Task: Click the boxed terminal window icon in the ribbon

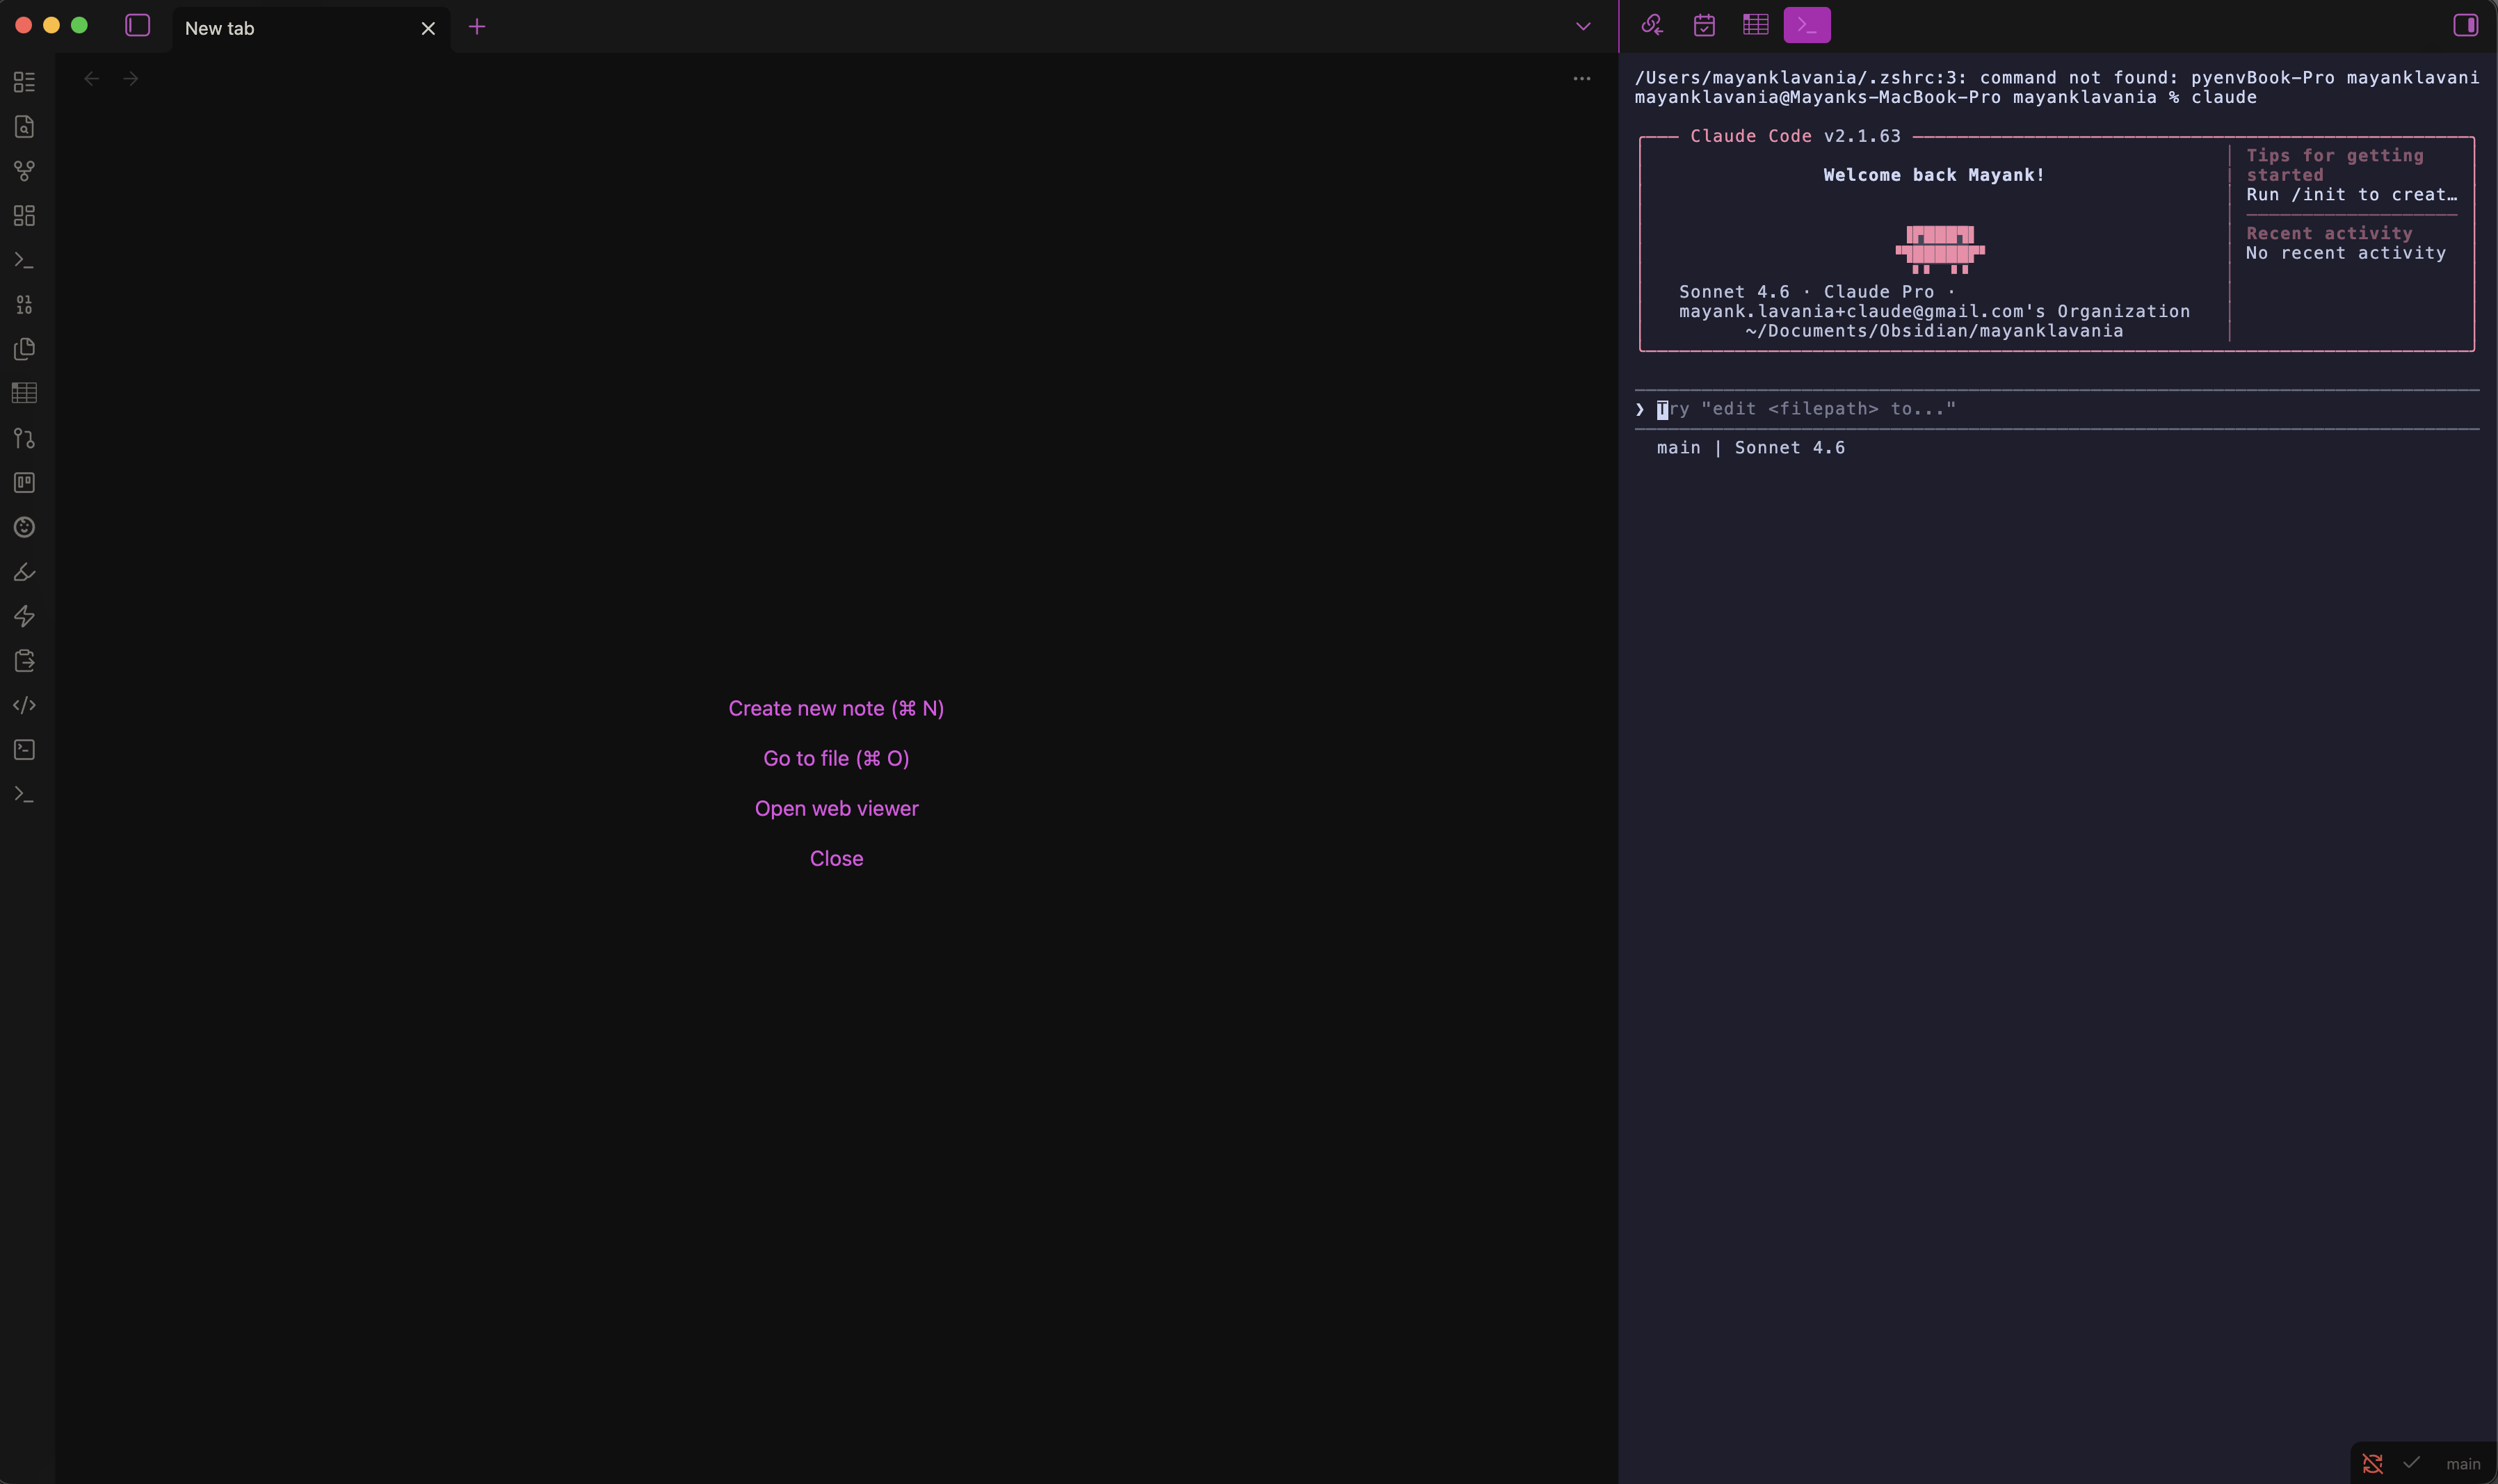Action: tap(25, 750)
